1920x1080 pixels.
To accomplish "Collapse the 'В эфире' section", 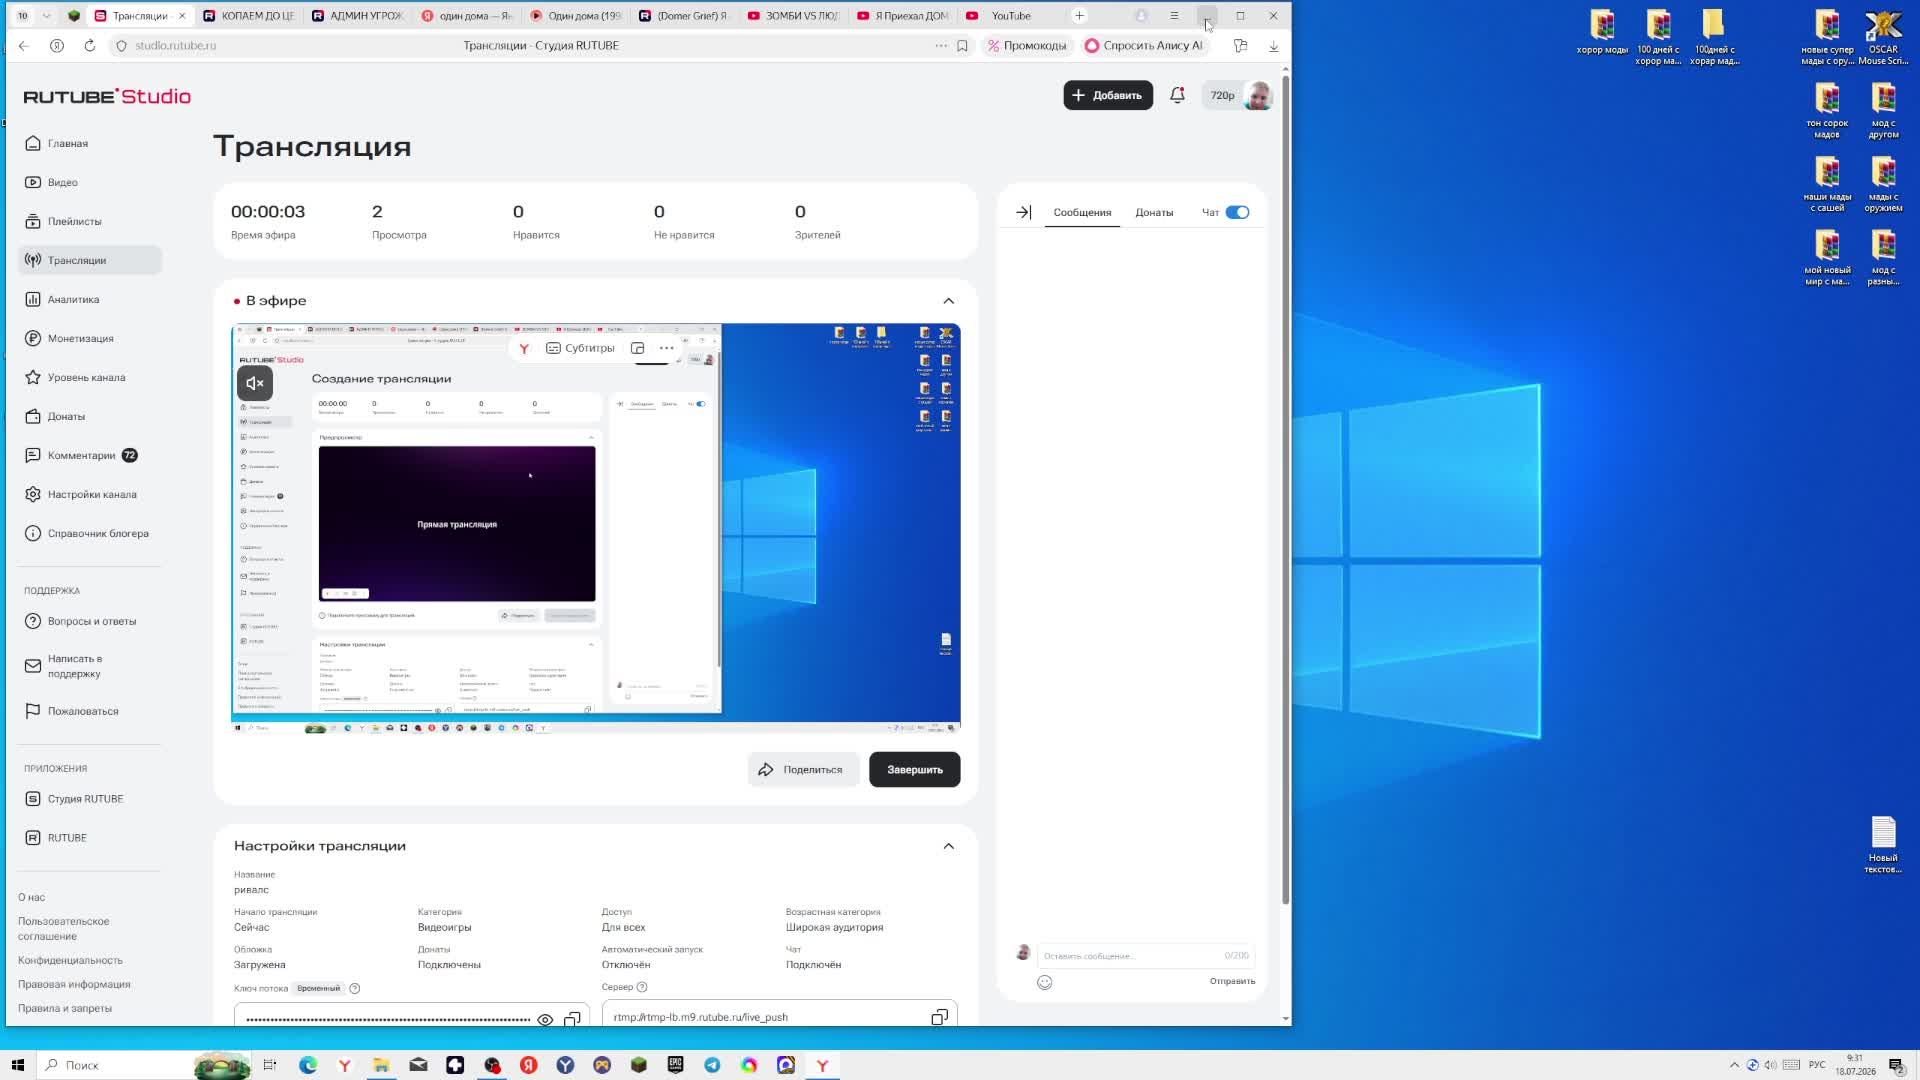I will click(948, 301).
